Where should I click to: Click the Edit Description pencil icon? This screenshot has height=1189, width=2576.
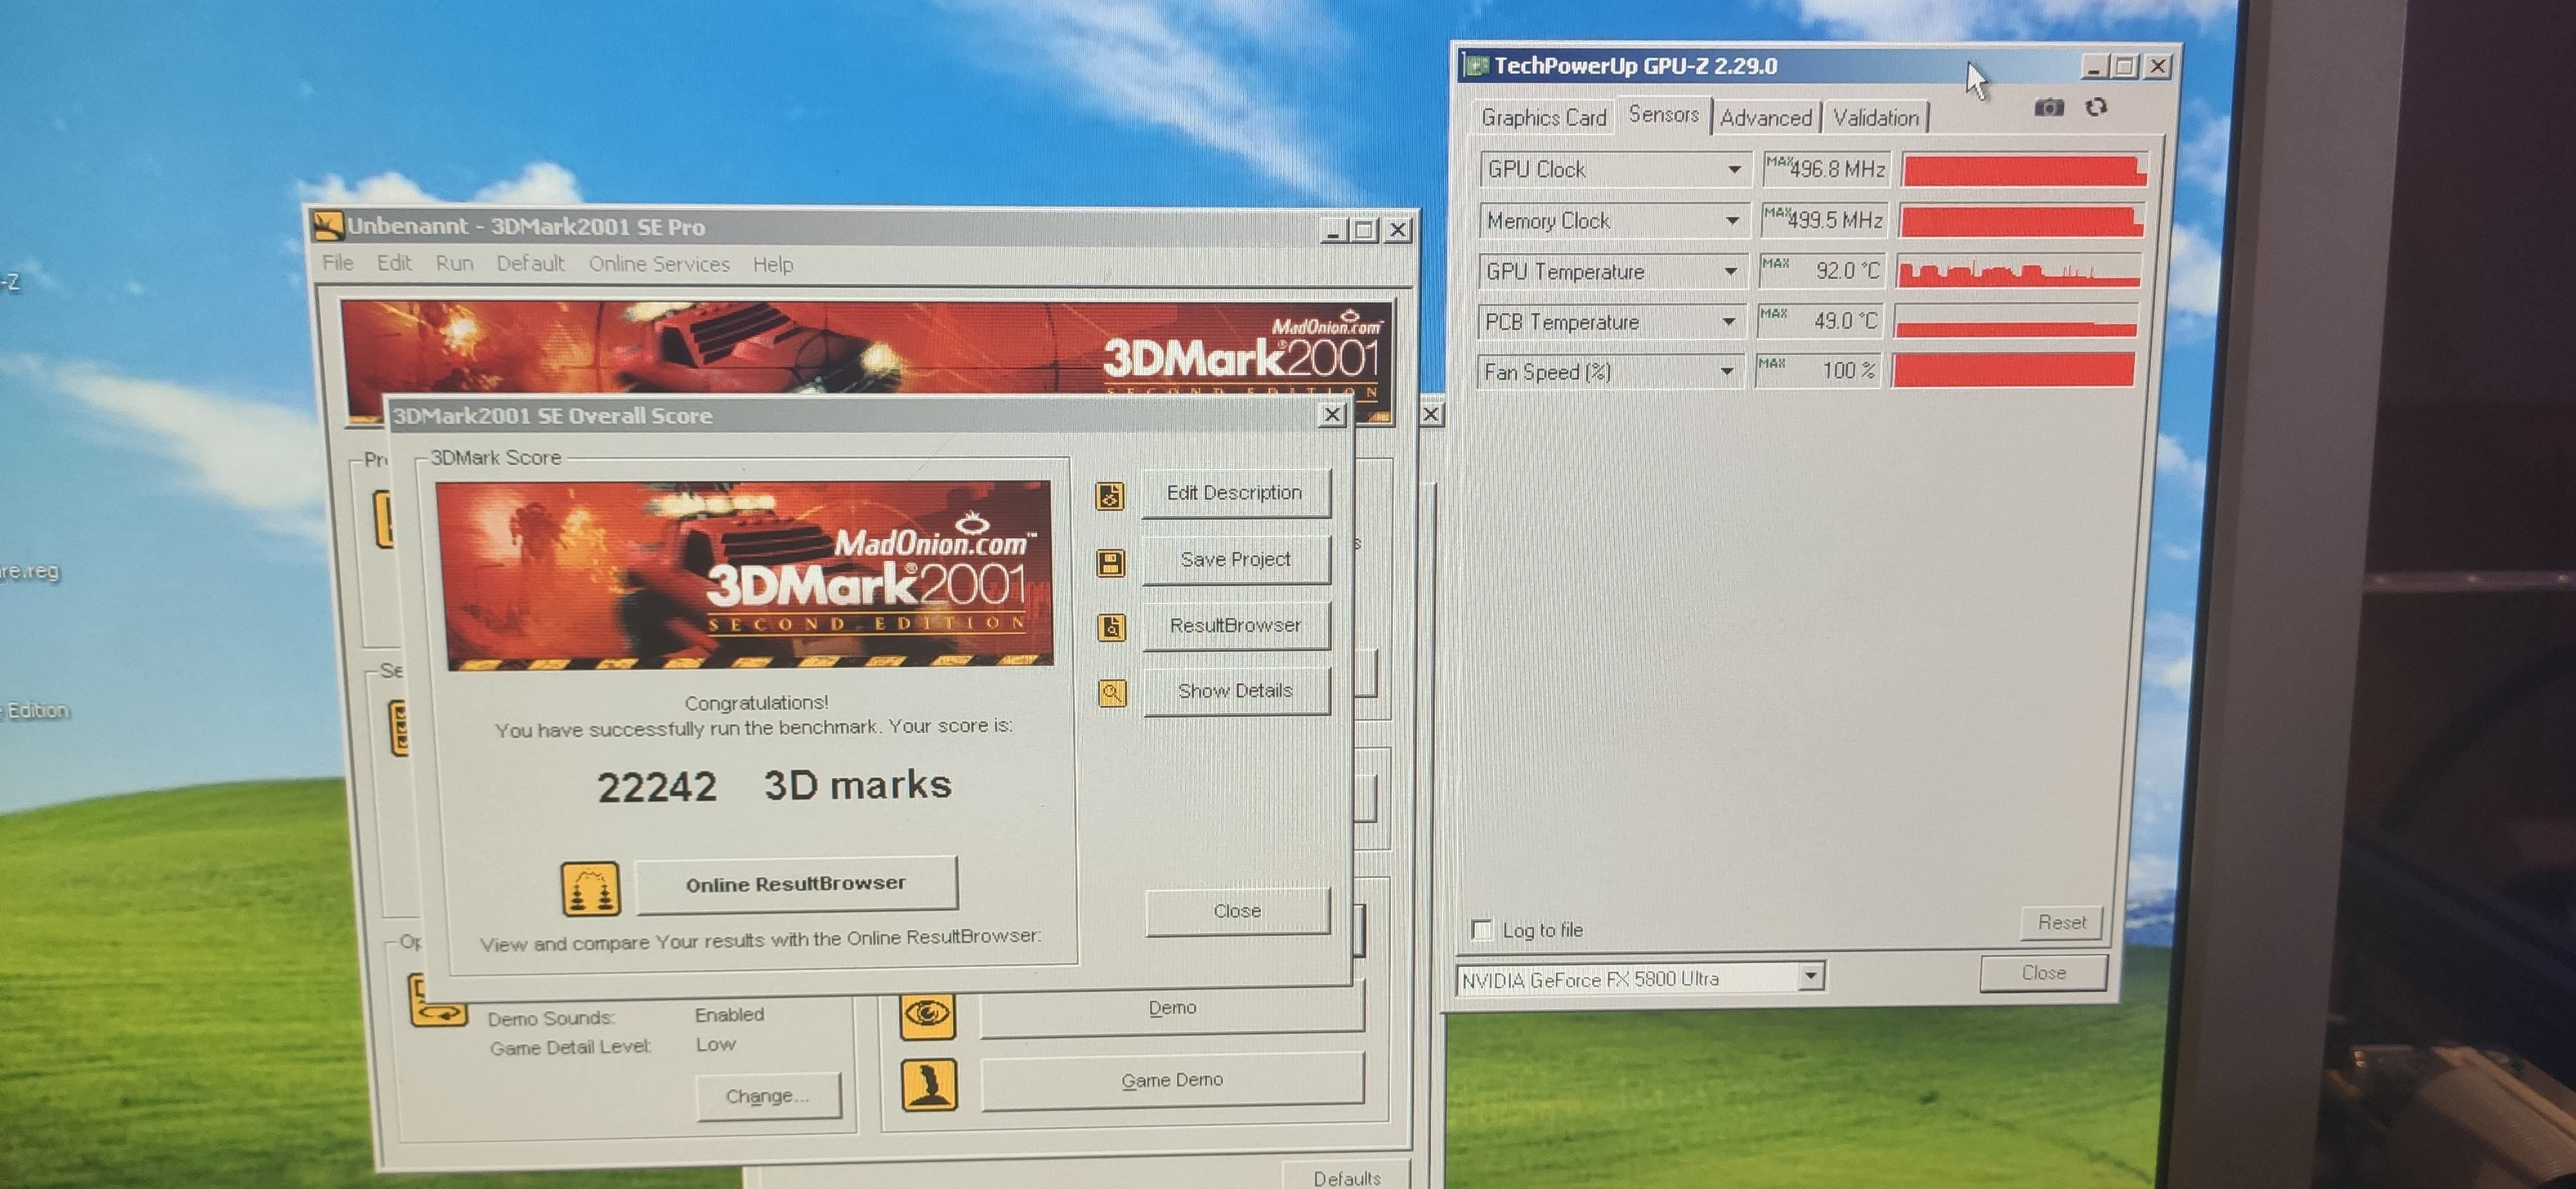(x=1110, y=496)
